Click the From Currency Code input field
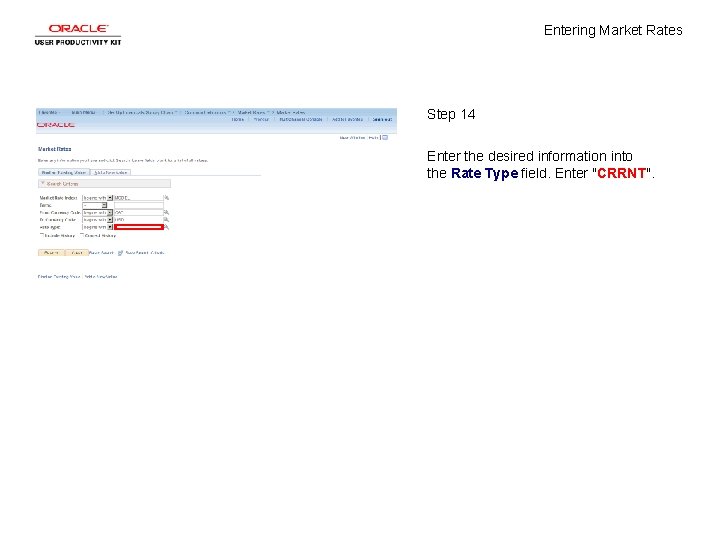720x540 pixels. (139, 213)
